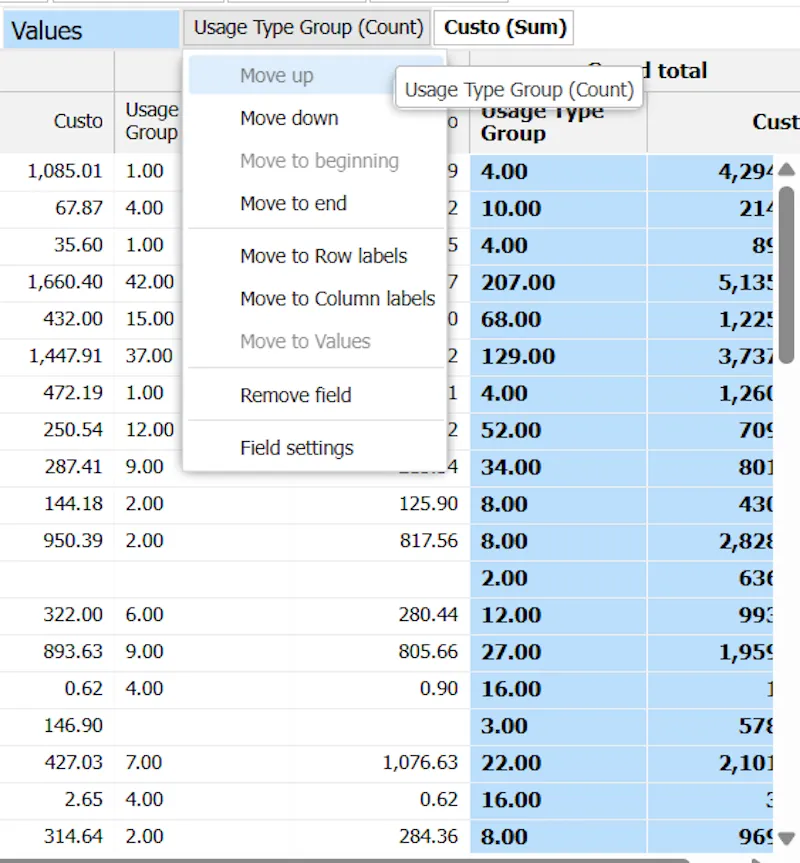The image size is (800, 863).
Task: Select the cell with value 817.56
Action: pyautogui.click(x=379, y=540)
